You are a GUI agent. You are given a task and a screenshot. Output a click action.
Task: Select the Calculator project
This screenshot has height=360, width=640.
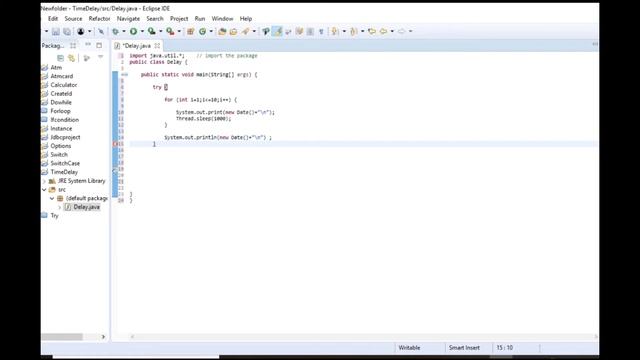point(64,85)
